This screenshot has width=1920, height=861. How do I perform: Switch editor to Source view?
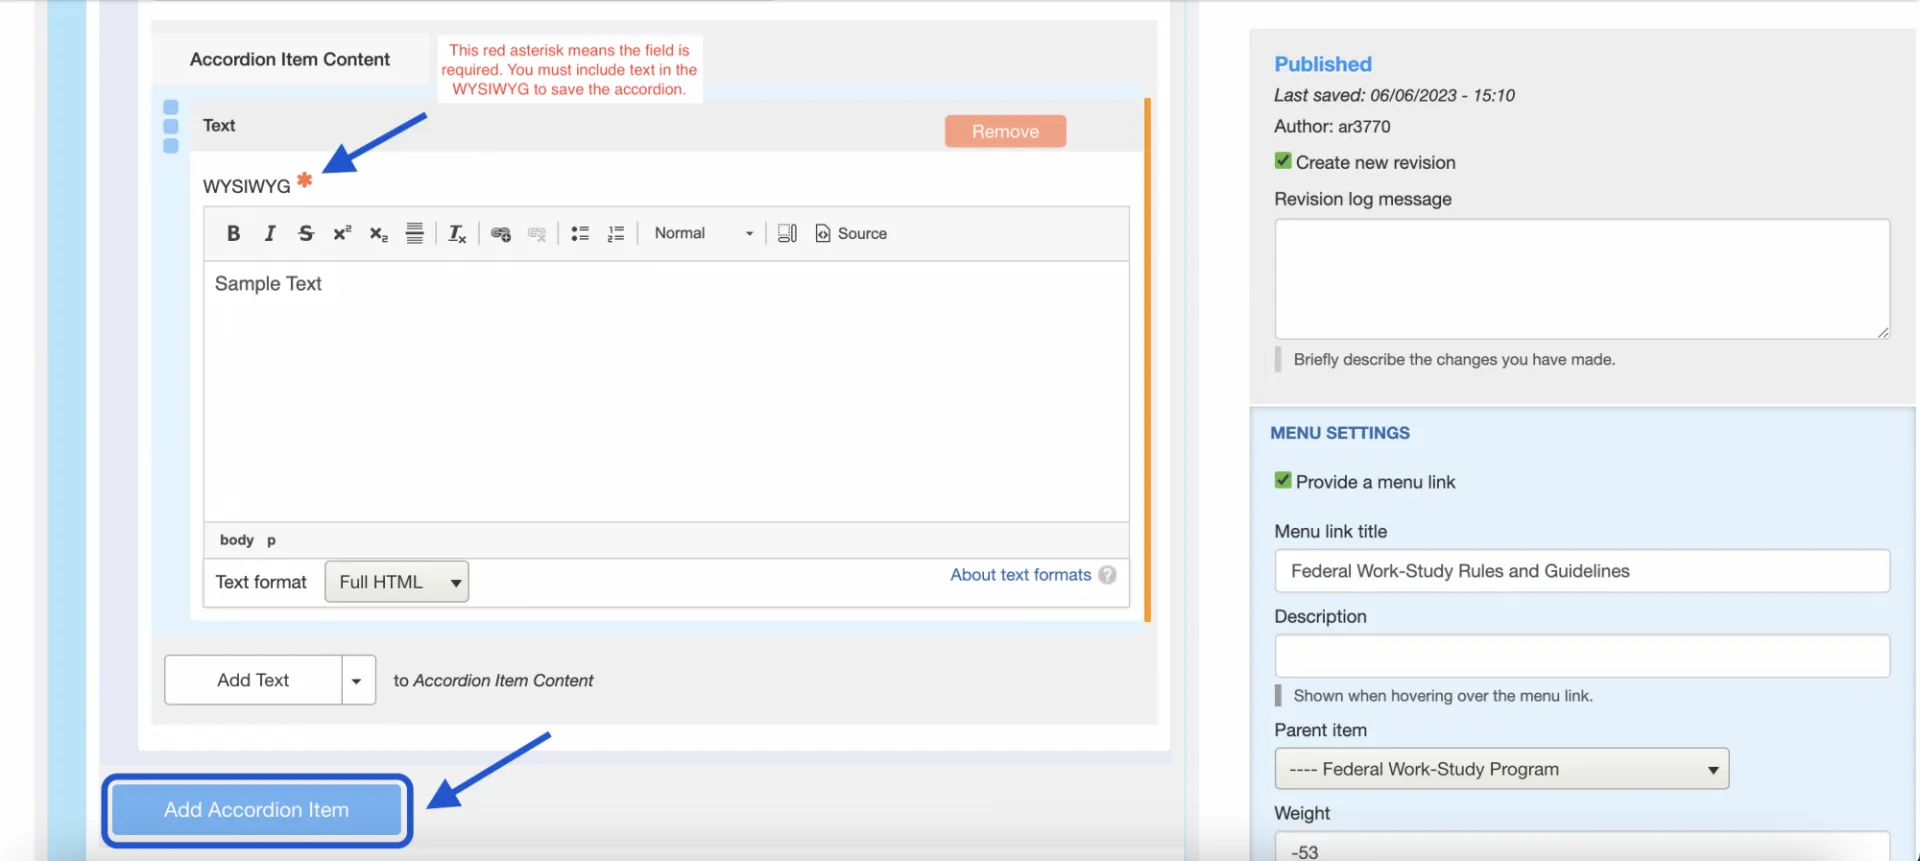pyautogui.click(x=851, y=233)
